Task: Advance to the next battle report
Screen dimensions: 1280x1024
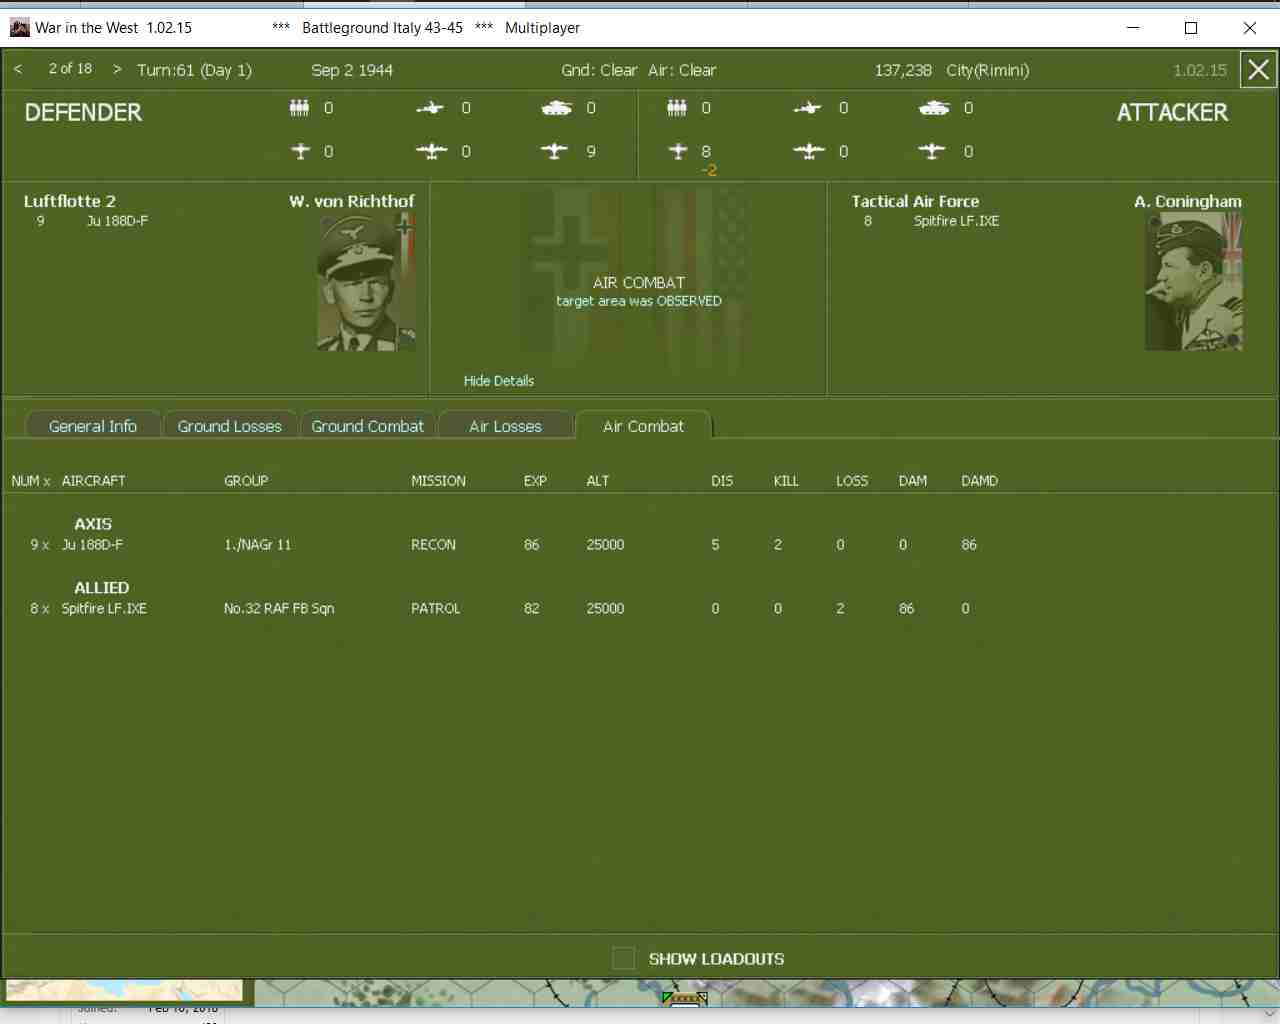Action: point(117,69)
